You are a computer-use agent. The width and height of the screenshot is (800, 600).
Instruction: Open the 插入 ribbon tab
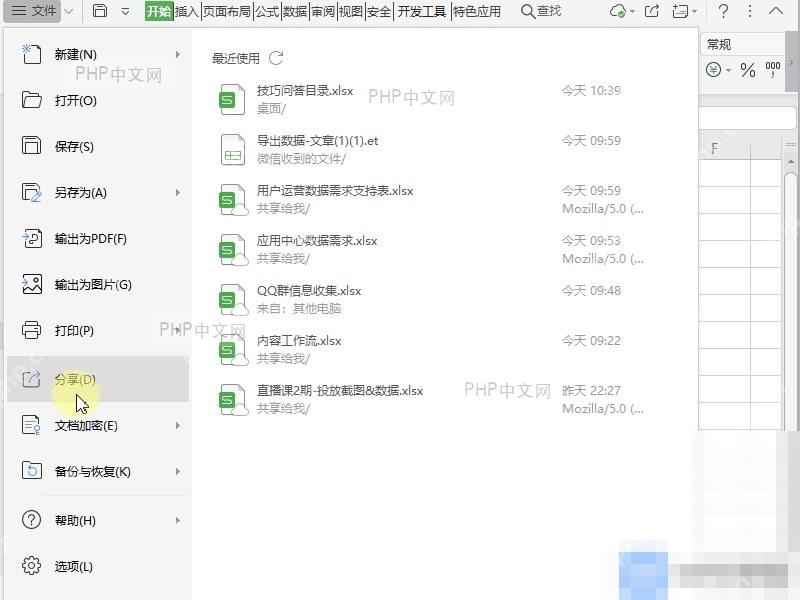point(187,11)
